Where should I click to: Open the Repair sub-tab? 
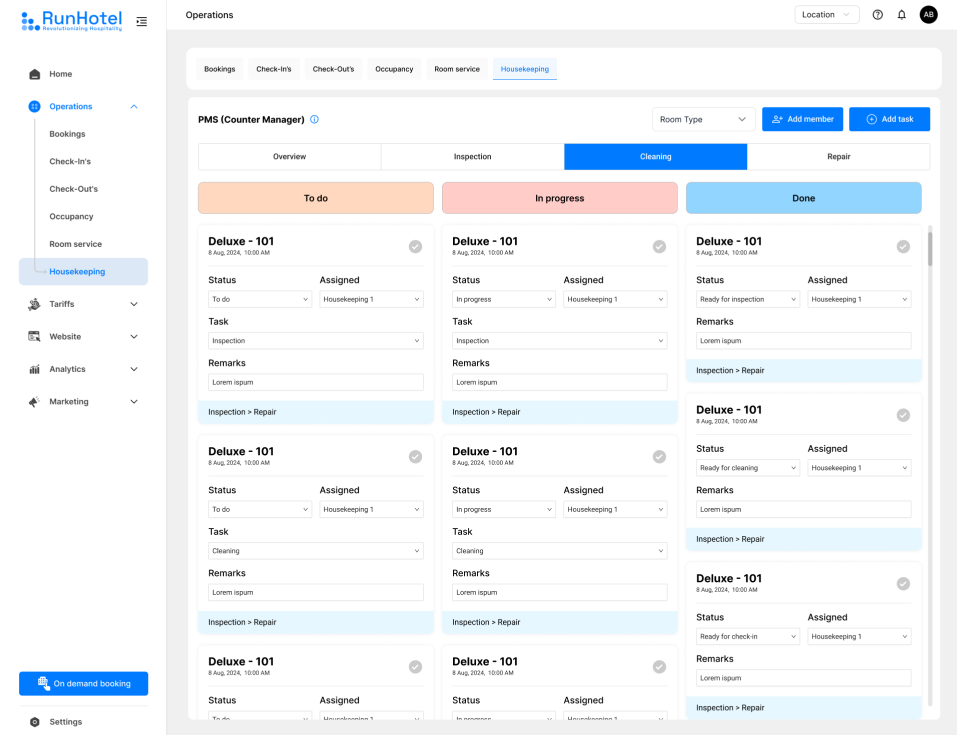pyautogui.click(x=839, y=157)
